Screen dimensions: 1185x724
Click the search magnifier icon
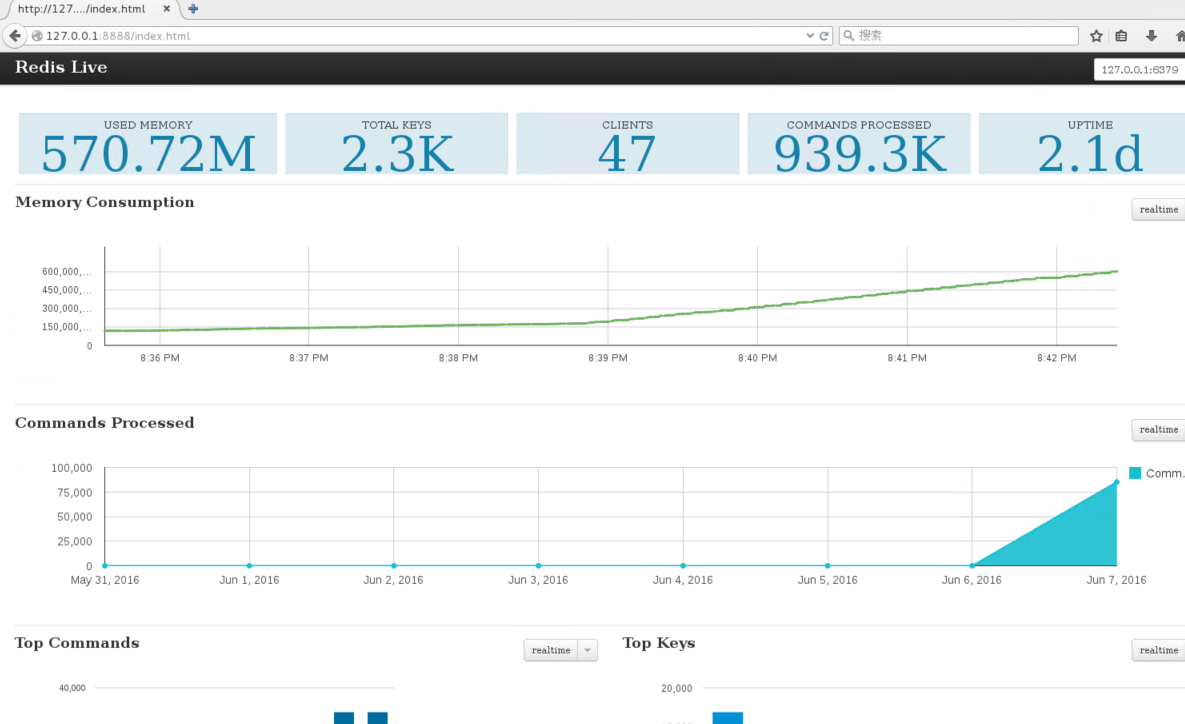click(849, 36)
